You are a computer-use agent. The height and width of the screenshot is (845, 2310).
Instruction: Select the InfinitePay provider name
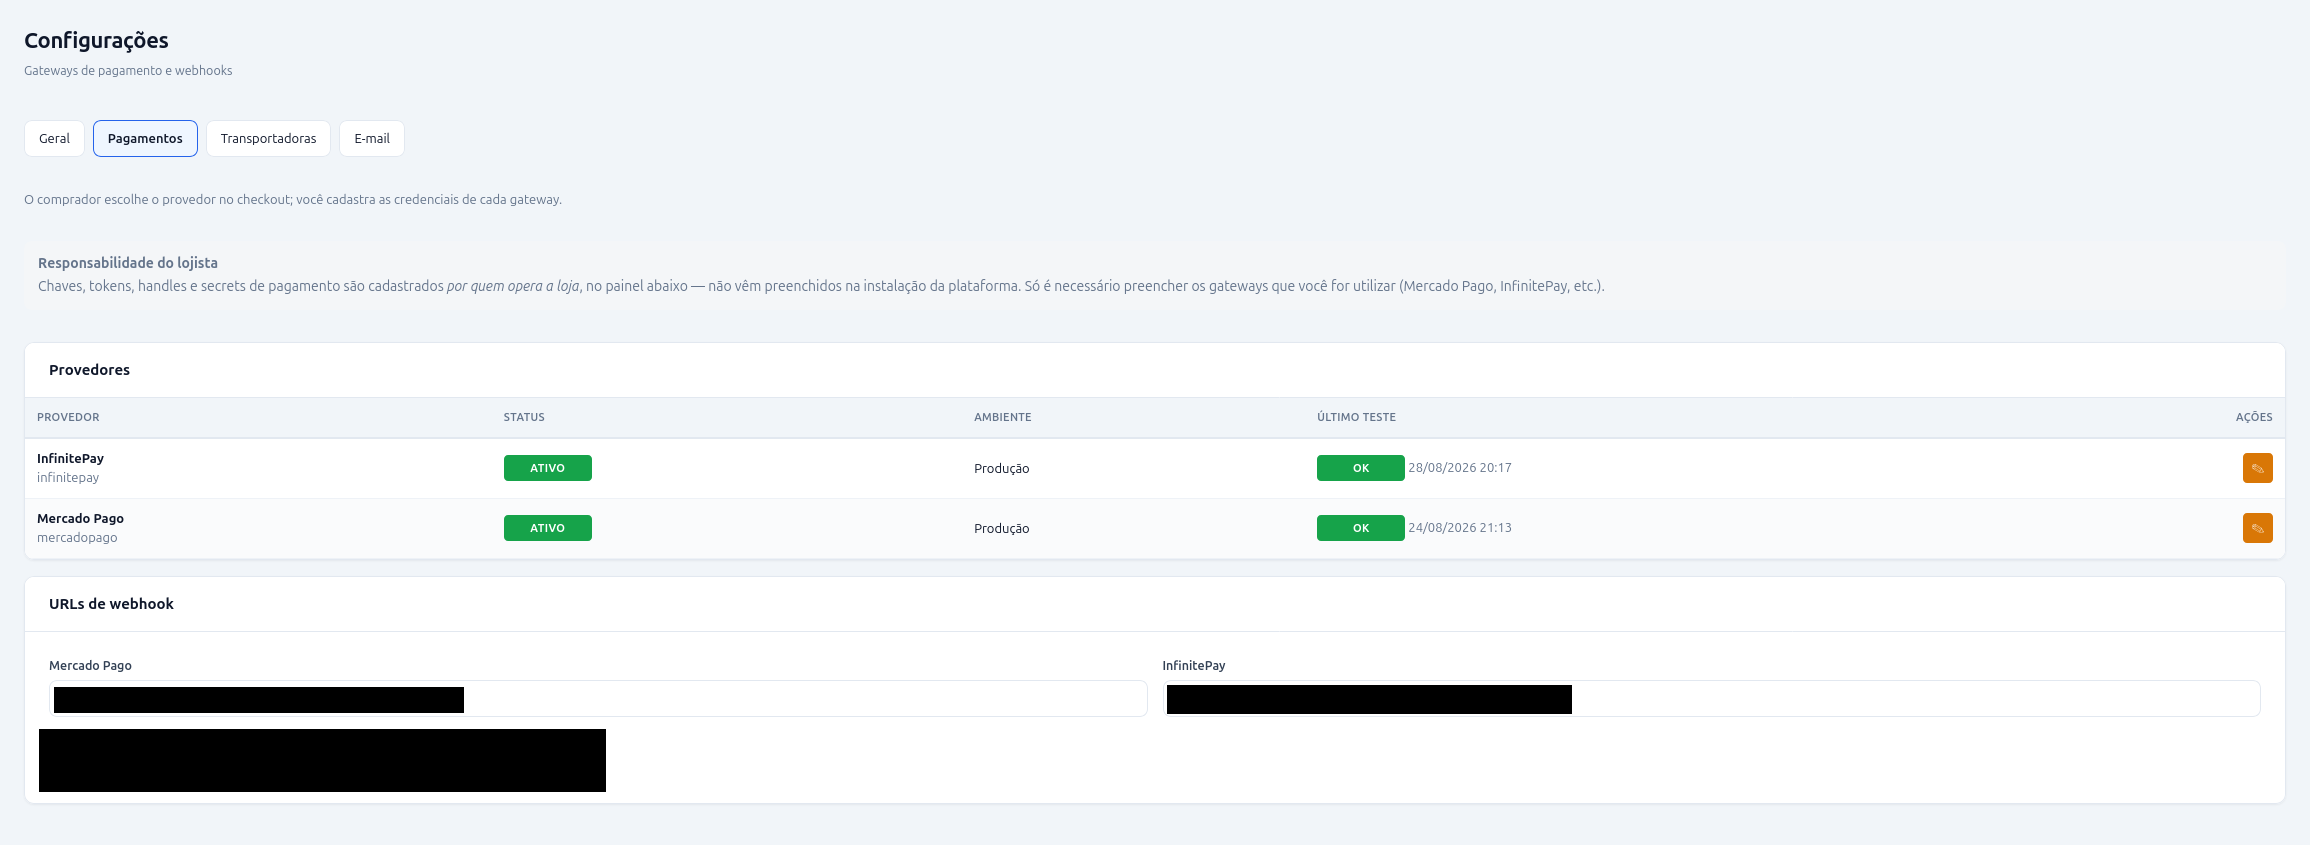pyautogui.click(x=70, y=459)
